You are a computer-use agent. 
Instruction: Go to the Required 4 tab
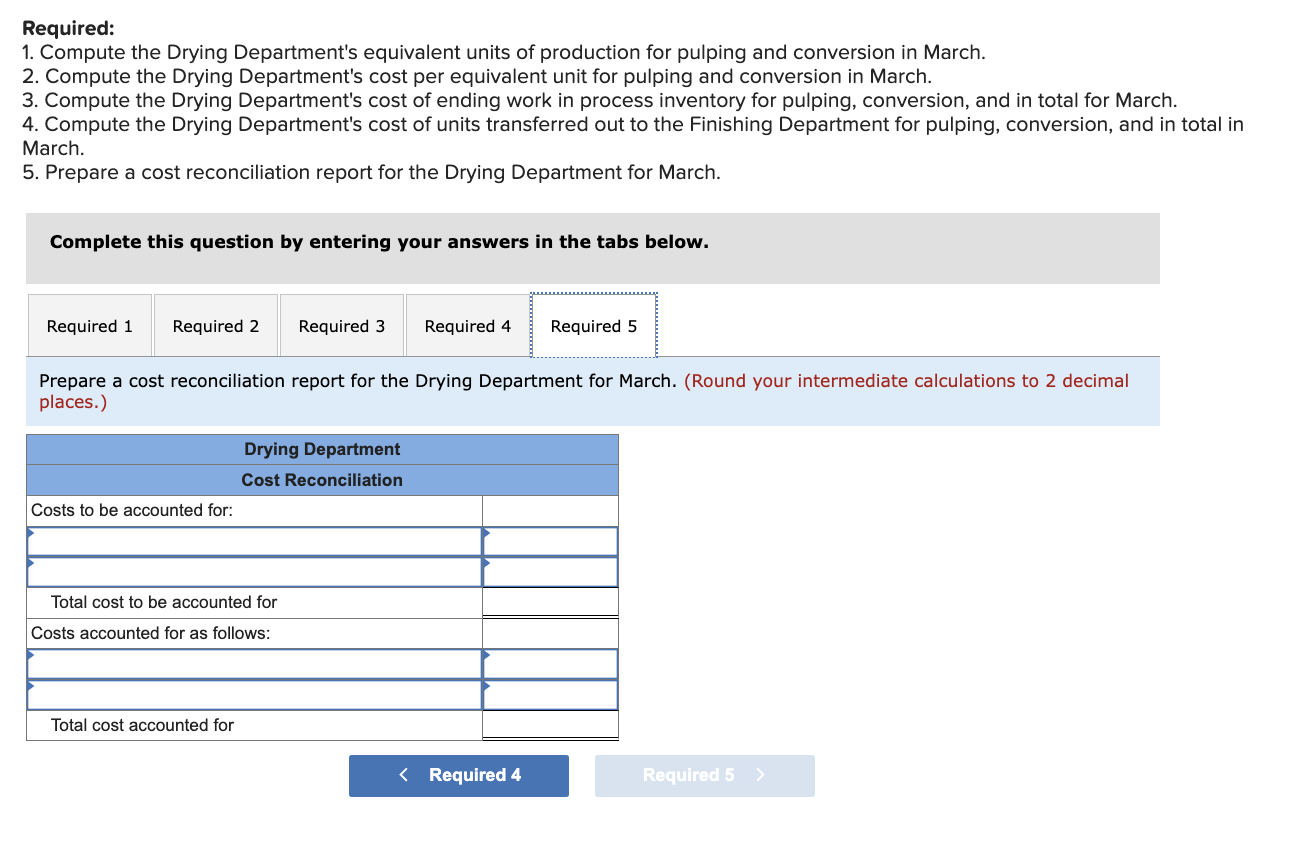[x=468, y=326]
